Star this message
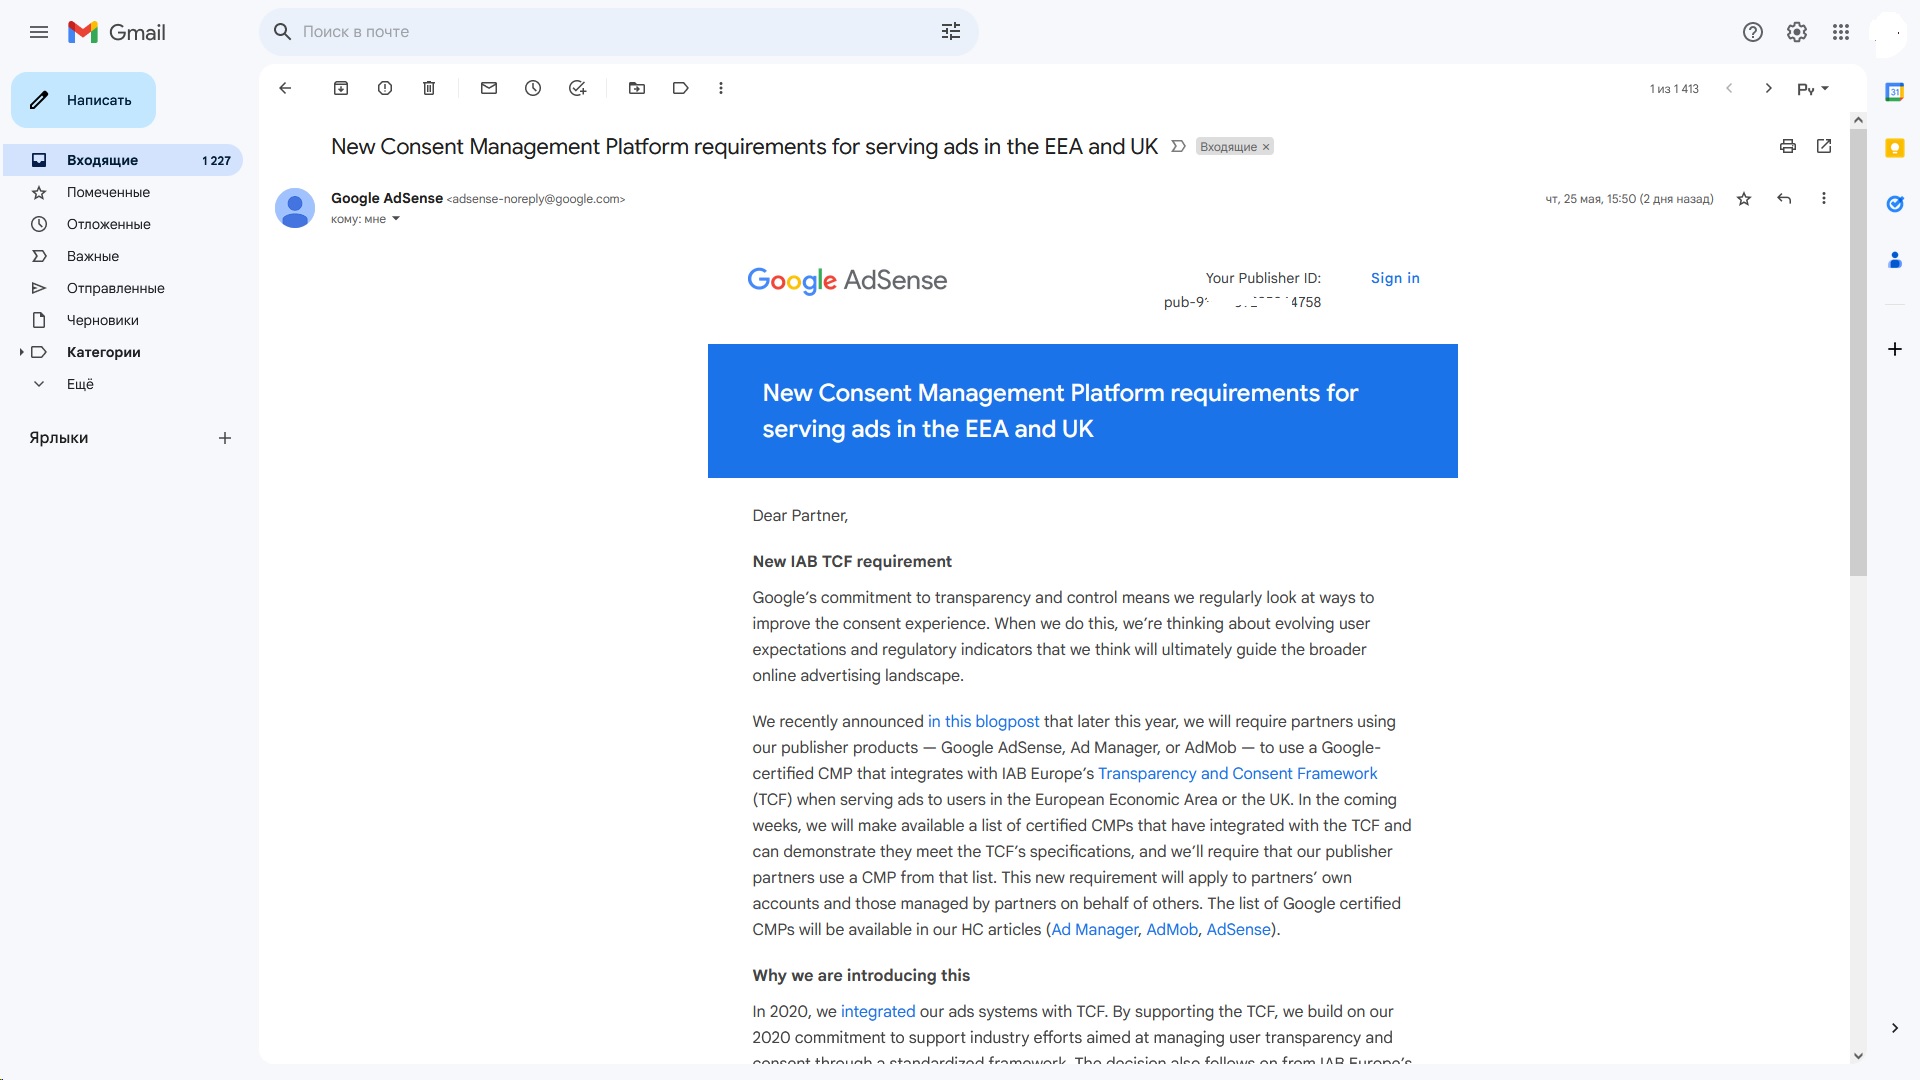The image size is (1920, 1080). pyautogui.click(x=1744, y=199)
